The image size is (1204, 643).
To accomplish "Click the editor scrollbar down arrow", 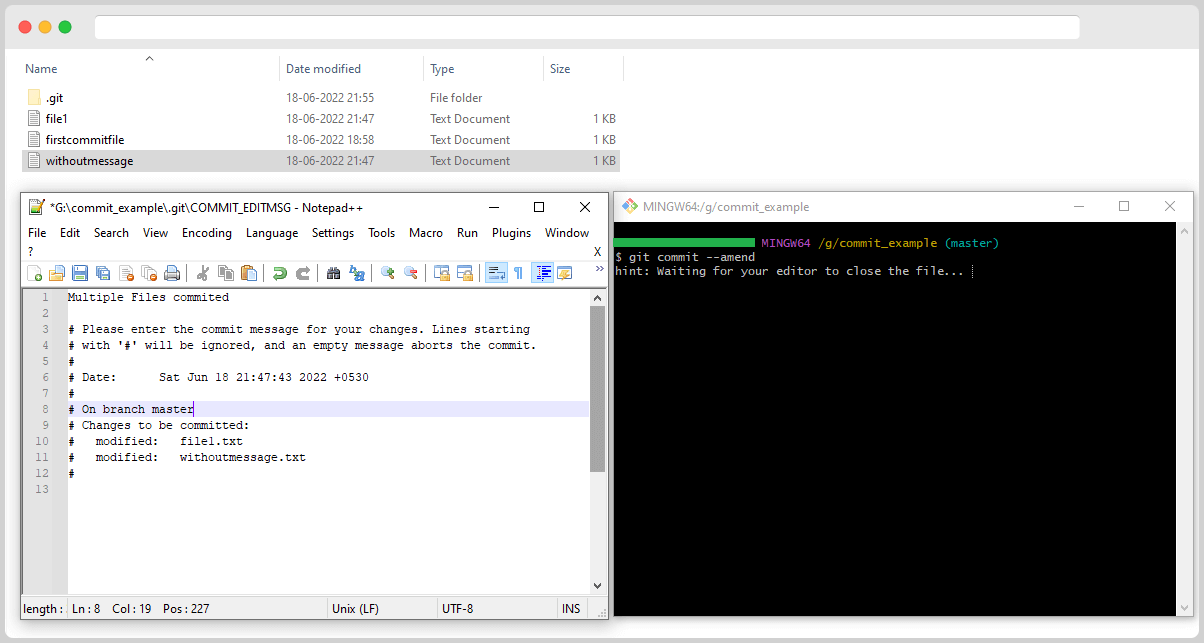I will pyautogui.click(x=598, y=586).
